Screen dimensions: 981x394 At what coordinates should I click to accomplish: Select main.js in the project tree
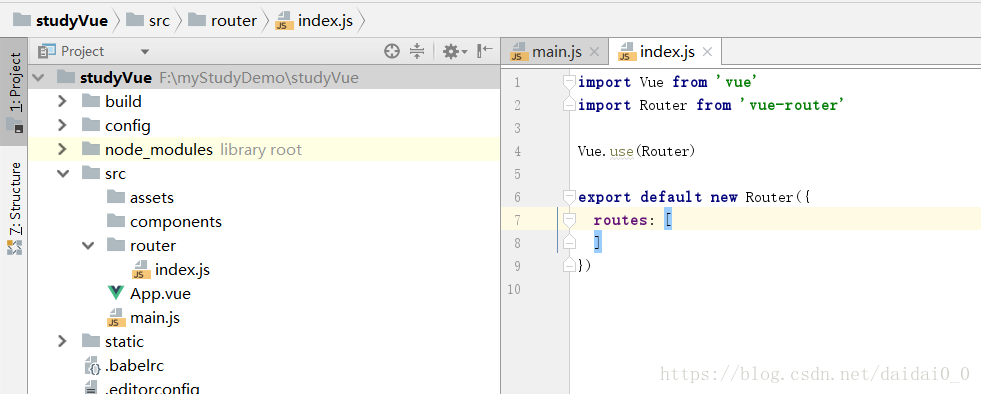[155, 318]
